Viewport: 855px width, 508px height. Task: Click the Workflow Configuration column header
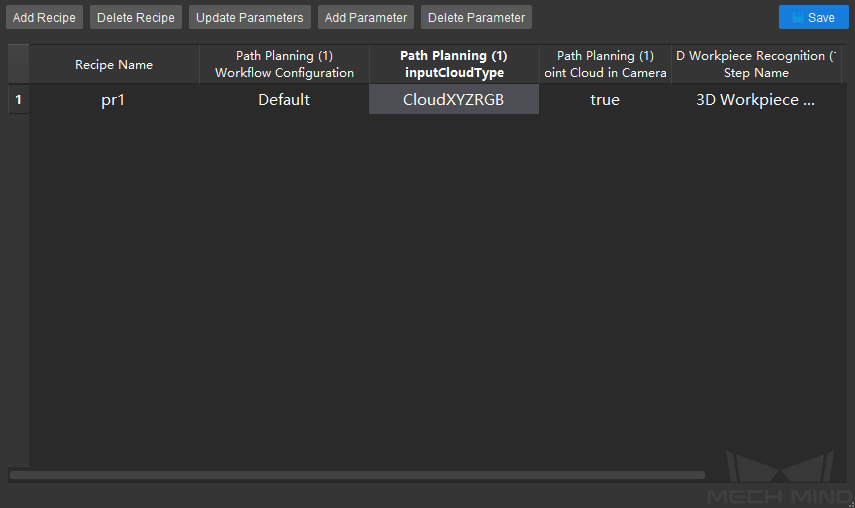pyautogui.click(x=284, y=64)
